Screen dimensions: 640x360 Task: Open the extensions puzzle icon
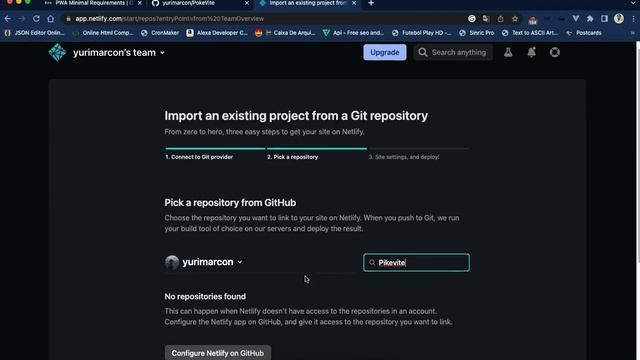(x=590, y=19)
